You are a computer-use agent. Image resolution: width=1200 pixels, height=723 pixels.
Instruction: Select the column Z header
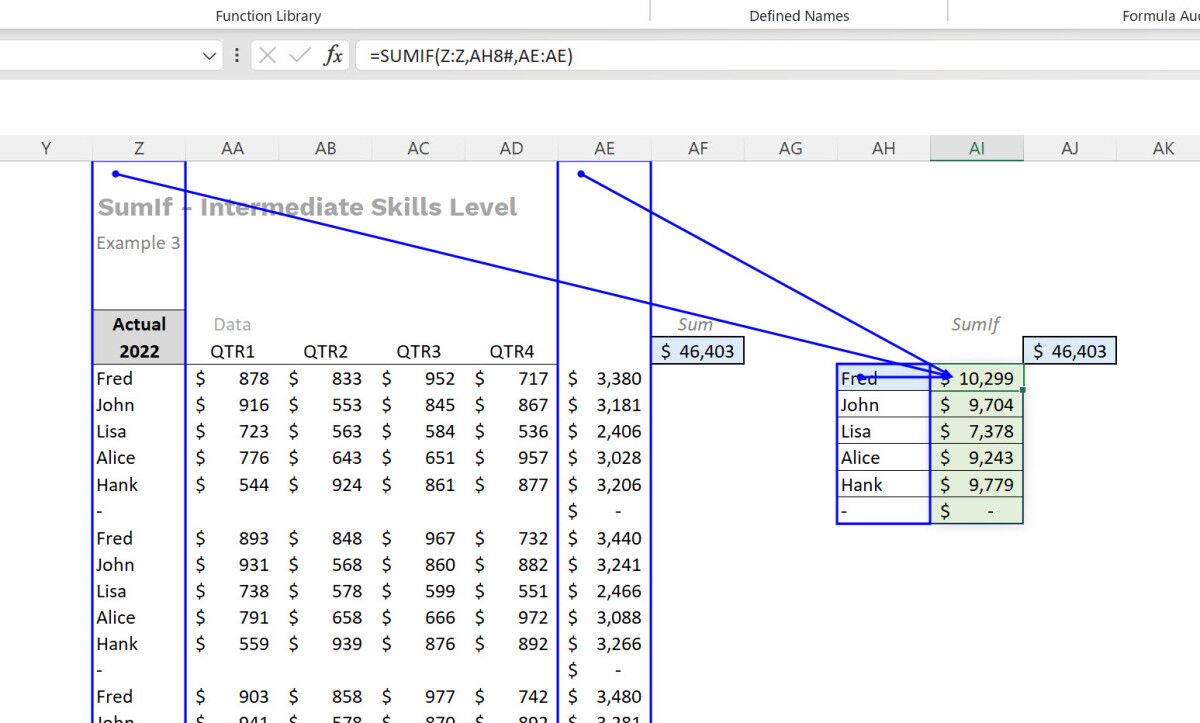[139, 148]
